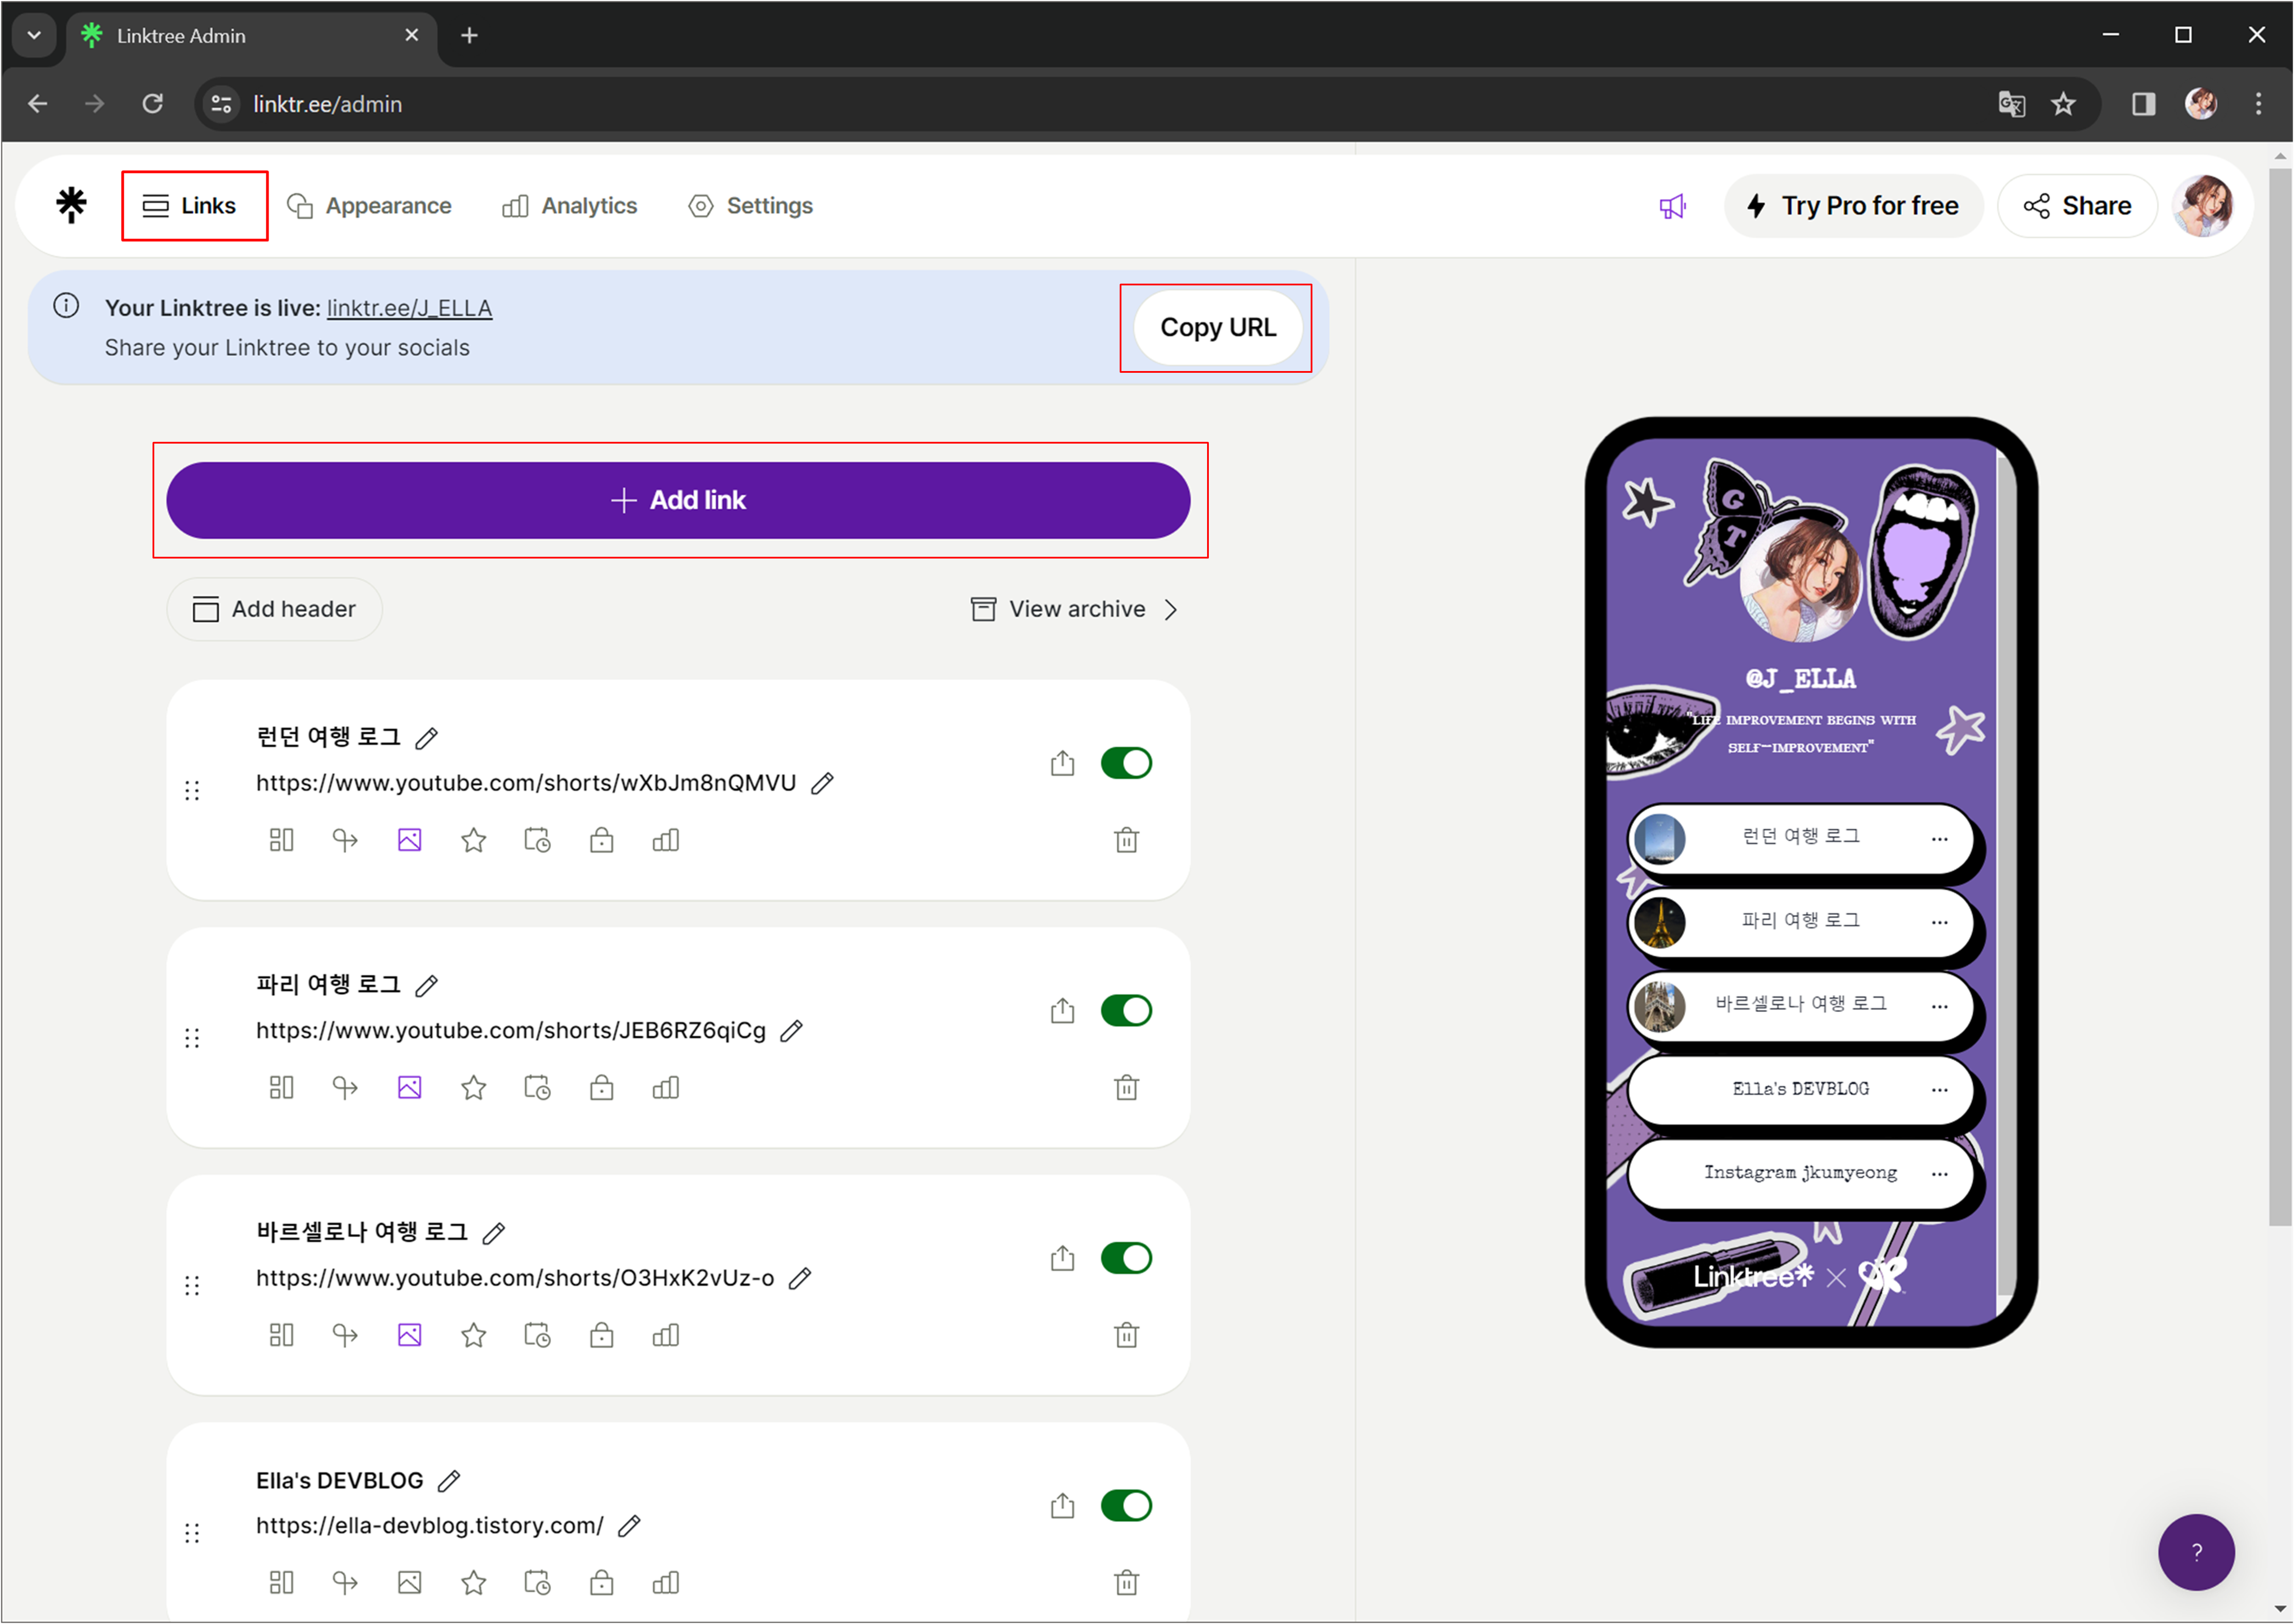Open the lock icon on Ella's DEVBLOG link
2294x1624 pixels.
click(x=601, y=1582)
